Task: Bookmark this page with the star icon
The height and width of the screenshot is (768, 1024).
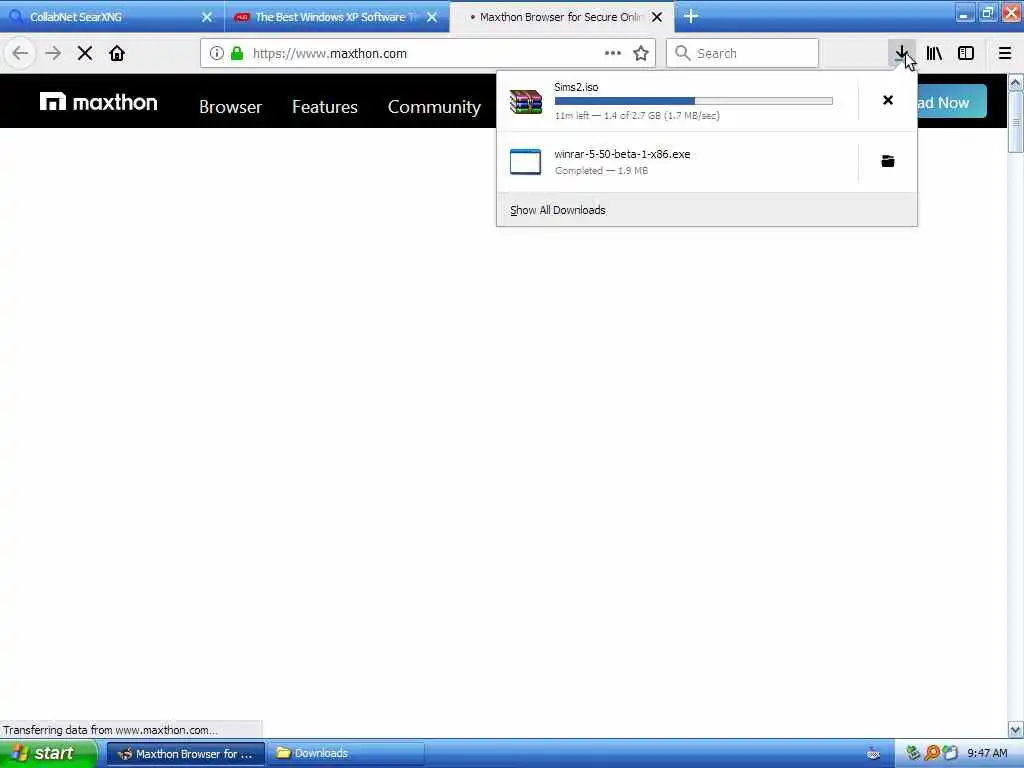Action: (x=641, y=53)
